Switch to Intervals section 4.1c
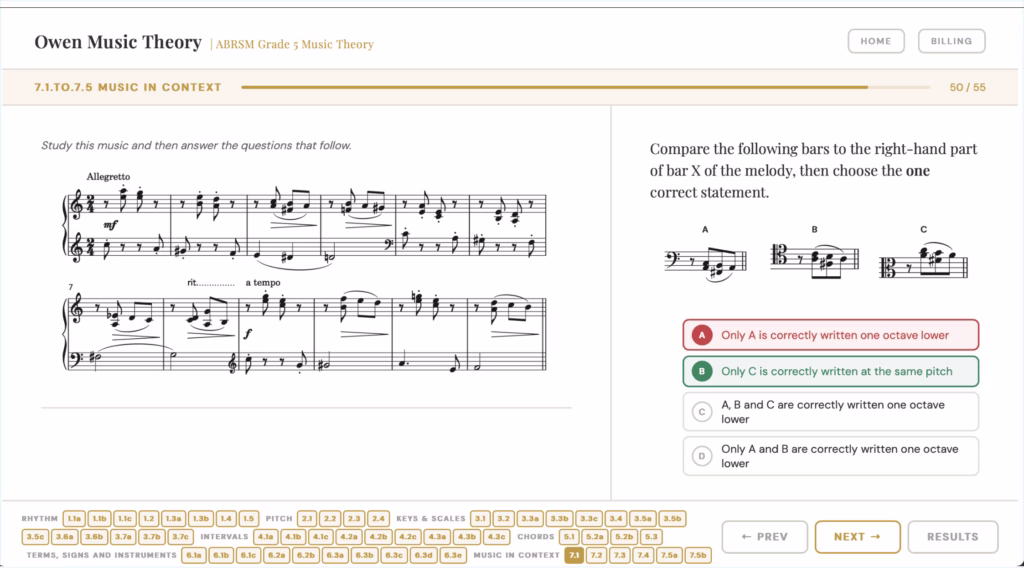The image size is (1024, 568). click(x=321, y=537)
